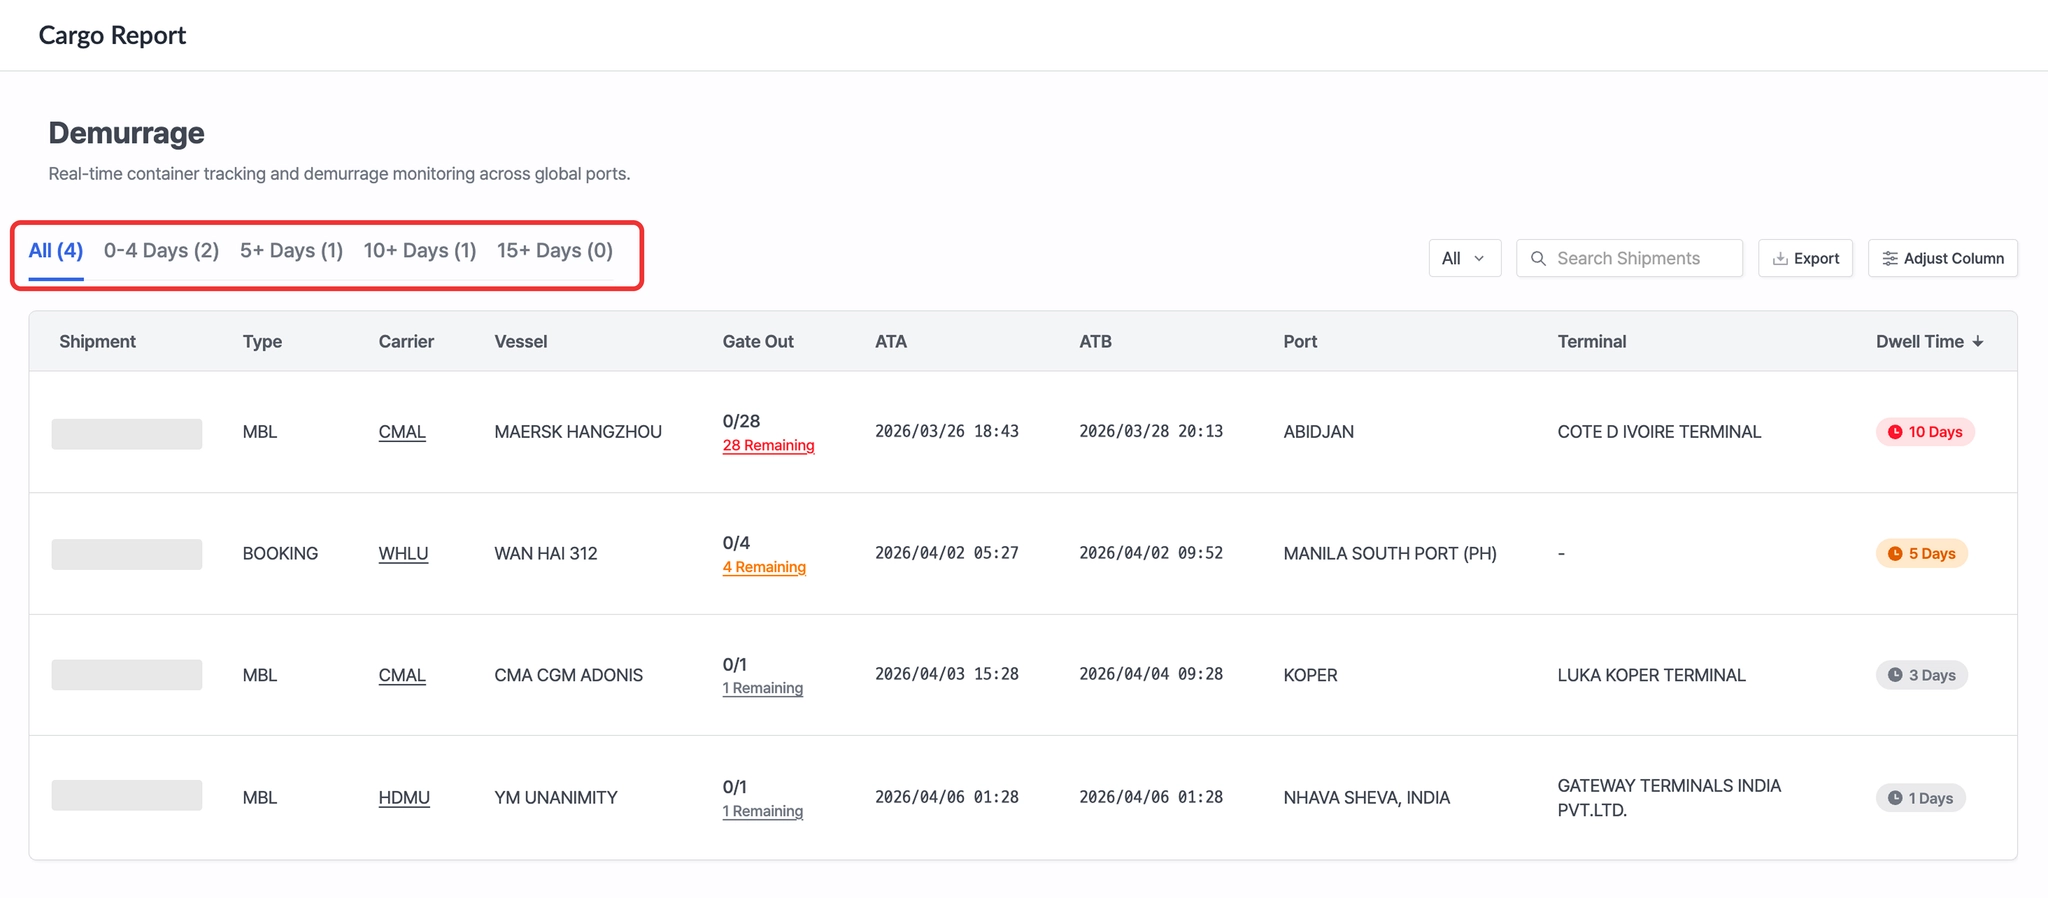Click the clock icon in 1 Days badge
This screenshot has width=2048, height=898.
[1894, 798]
